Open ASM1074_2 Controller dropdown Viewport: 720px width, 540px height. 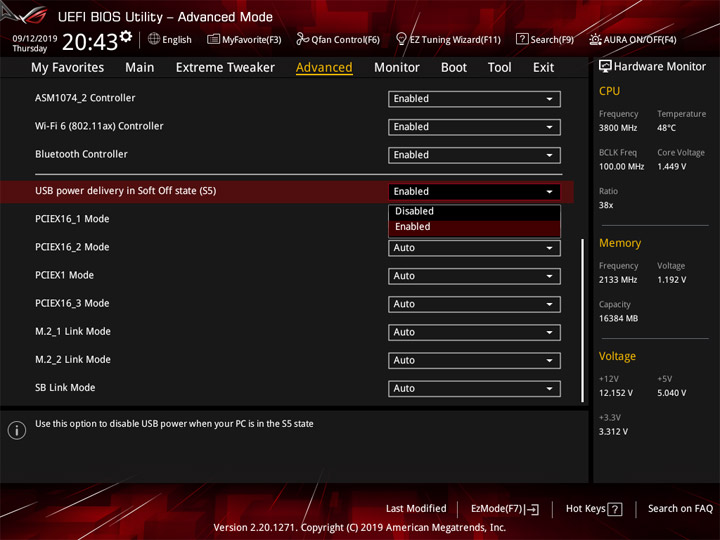tap(474, 99)
